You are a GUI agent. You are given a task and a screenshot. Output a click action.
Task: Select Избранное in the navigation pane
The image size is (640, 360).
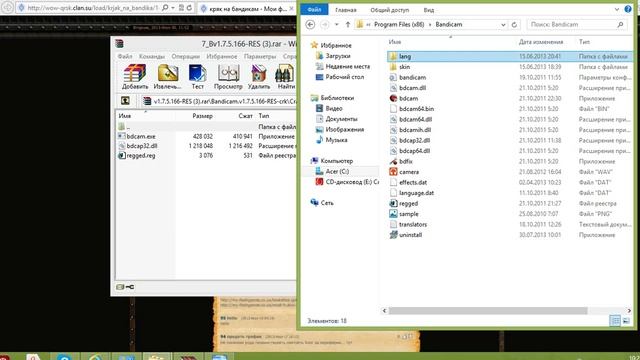[336, 45]
